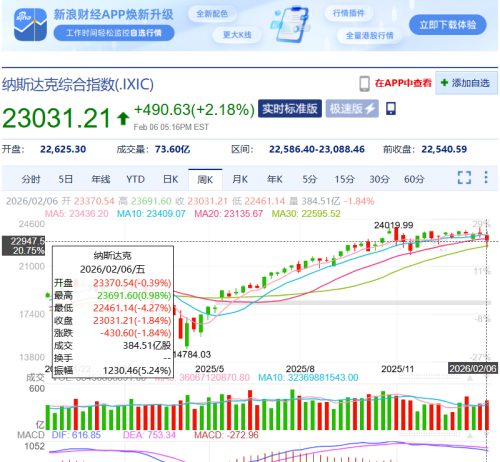Image resolution: width=500 pixels, height=462 pixels.
Task: Click the clipboard illustration in the banner
Action: [x=291, y=24]
